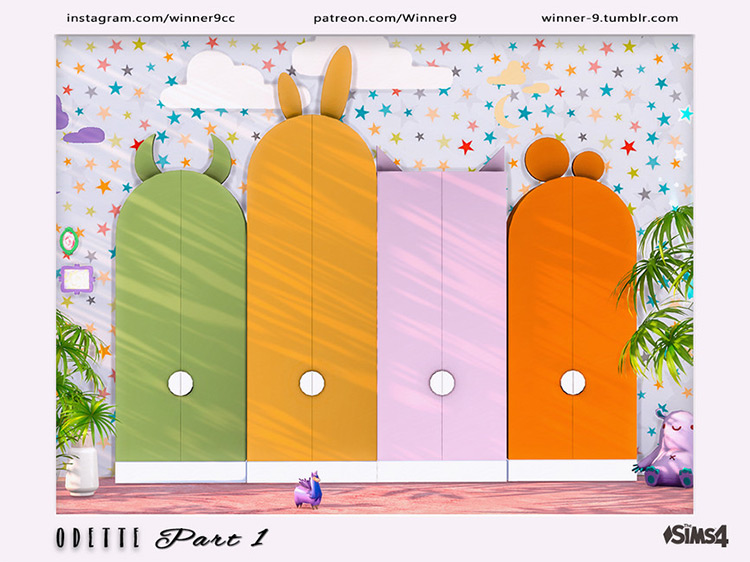Click the white vase with plant
The image size is (750, 562).
82,469
